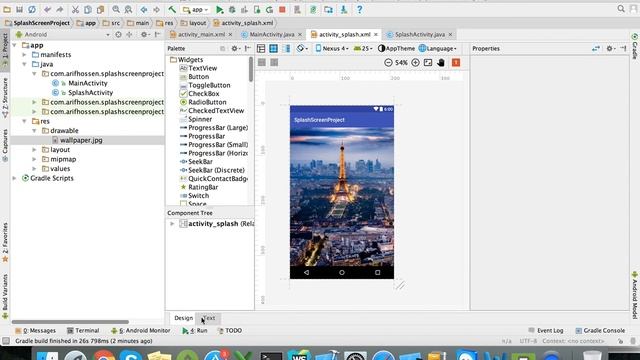Click the Redo arrow icon

(x=60, y=9)
